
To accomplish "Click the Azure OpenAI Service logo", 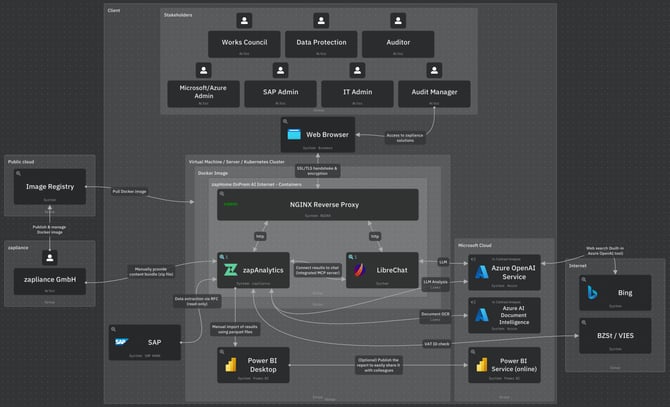I will coord(482,272).
